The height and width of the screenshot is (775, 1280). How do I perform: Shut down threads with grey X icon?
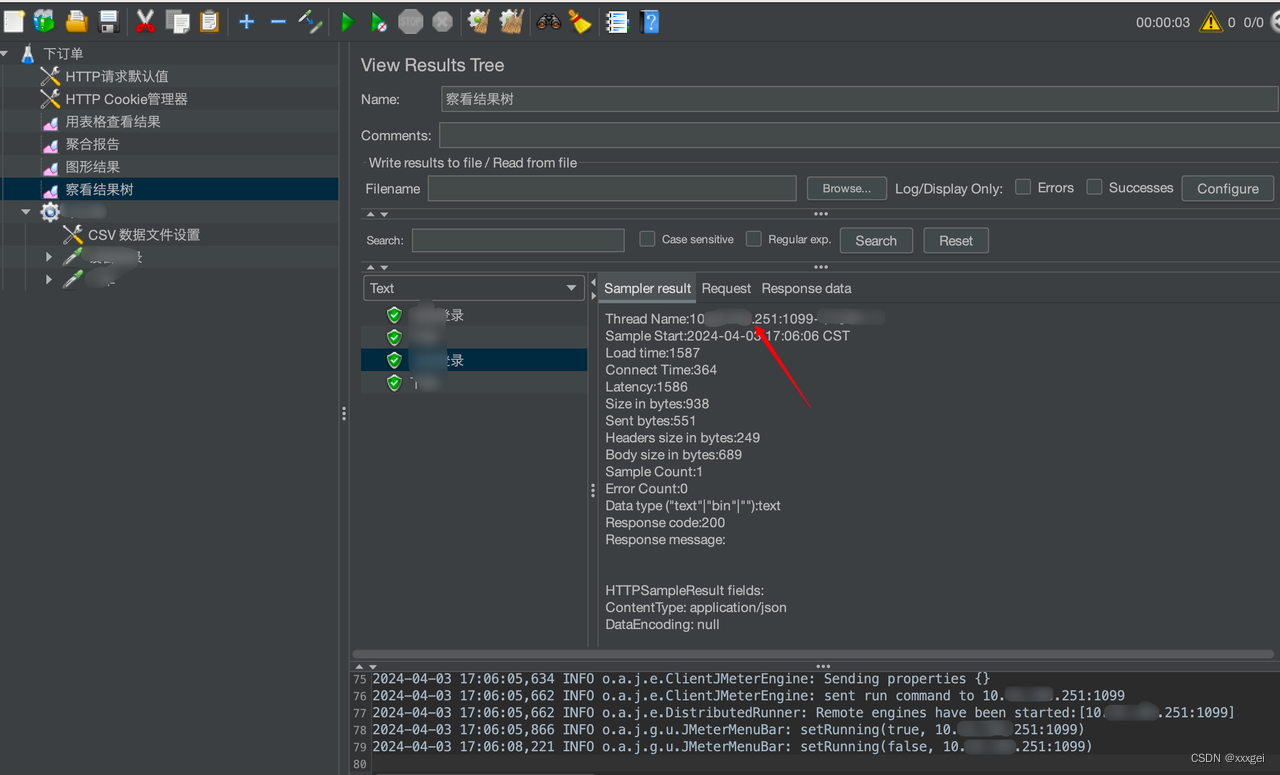pos(443,21)
